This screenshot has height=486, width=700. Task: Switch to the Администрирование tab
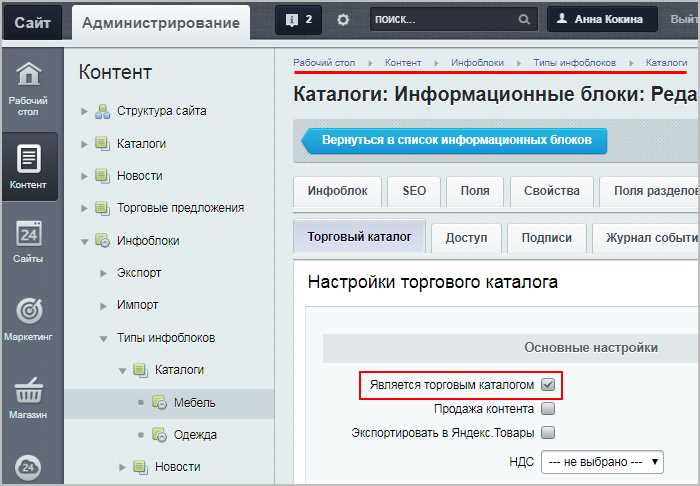point(161,23)
